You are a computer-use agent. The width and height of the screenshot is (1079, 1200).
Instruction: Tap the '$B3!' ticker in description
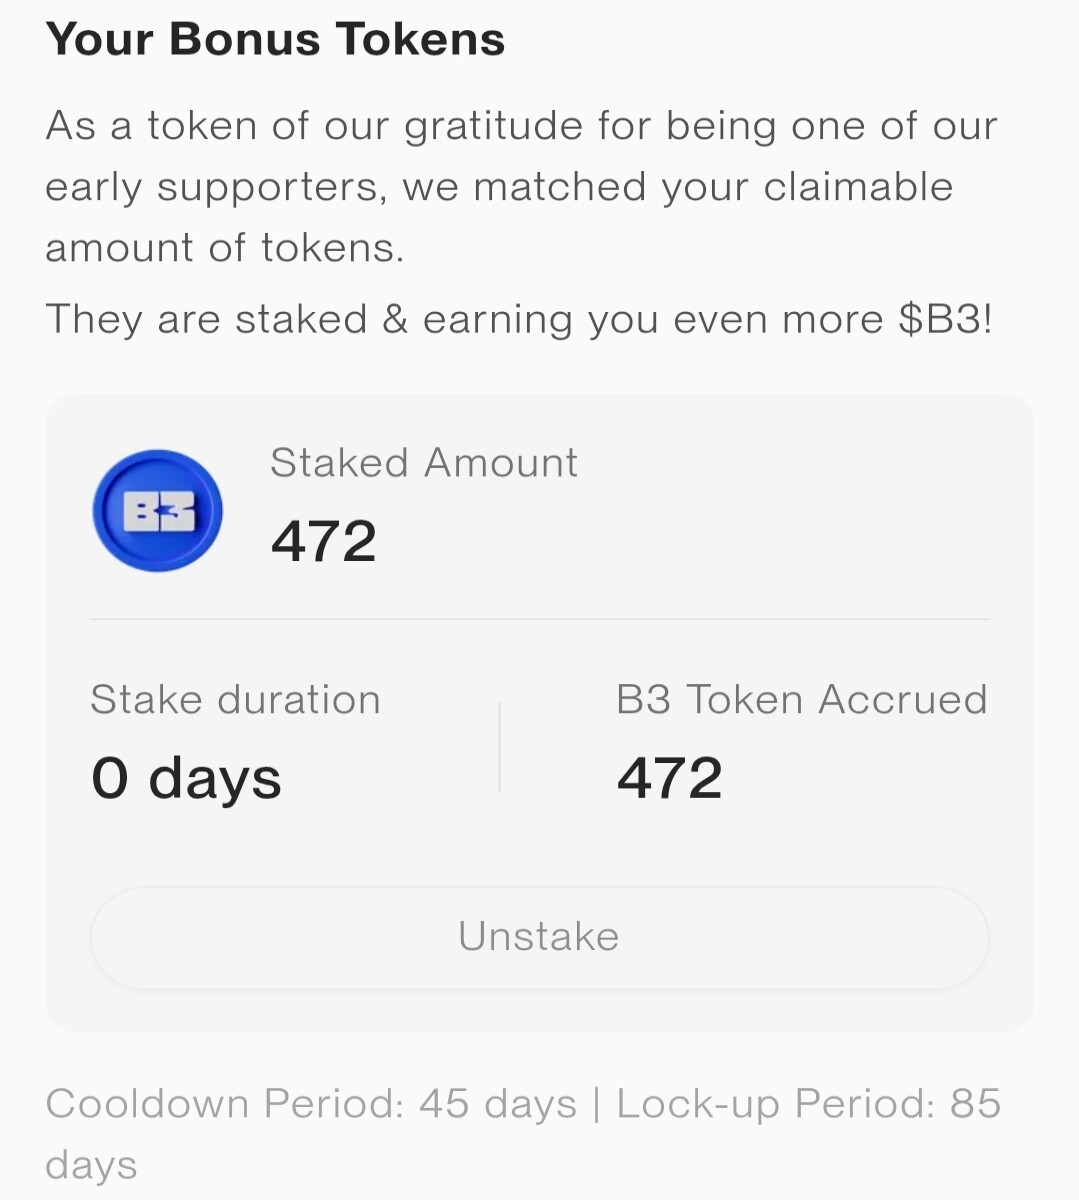945,319
